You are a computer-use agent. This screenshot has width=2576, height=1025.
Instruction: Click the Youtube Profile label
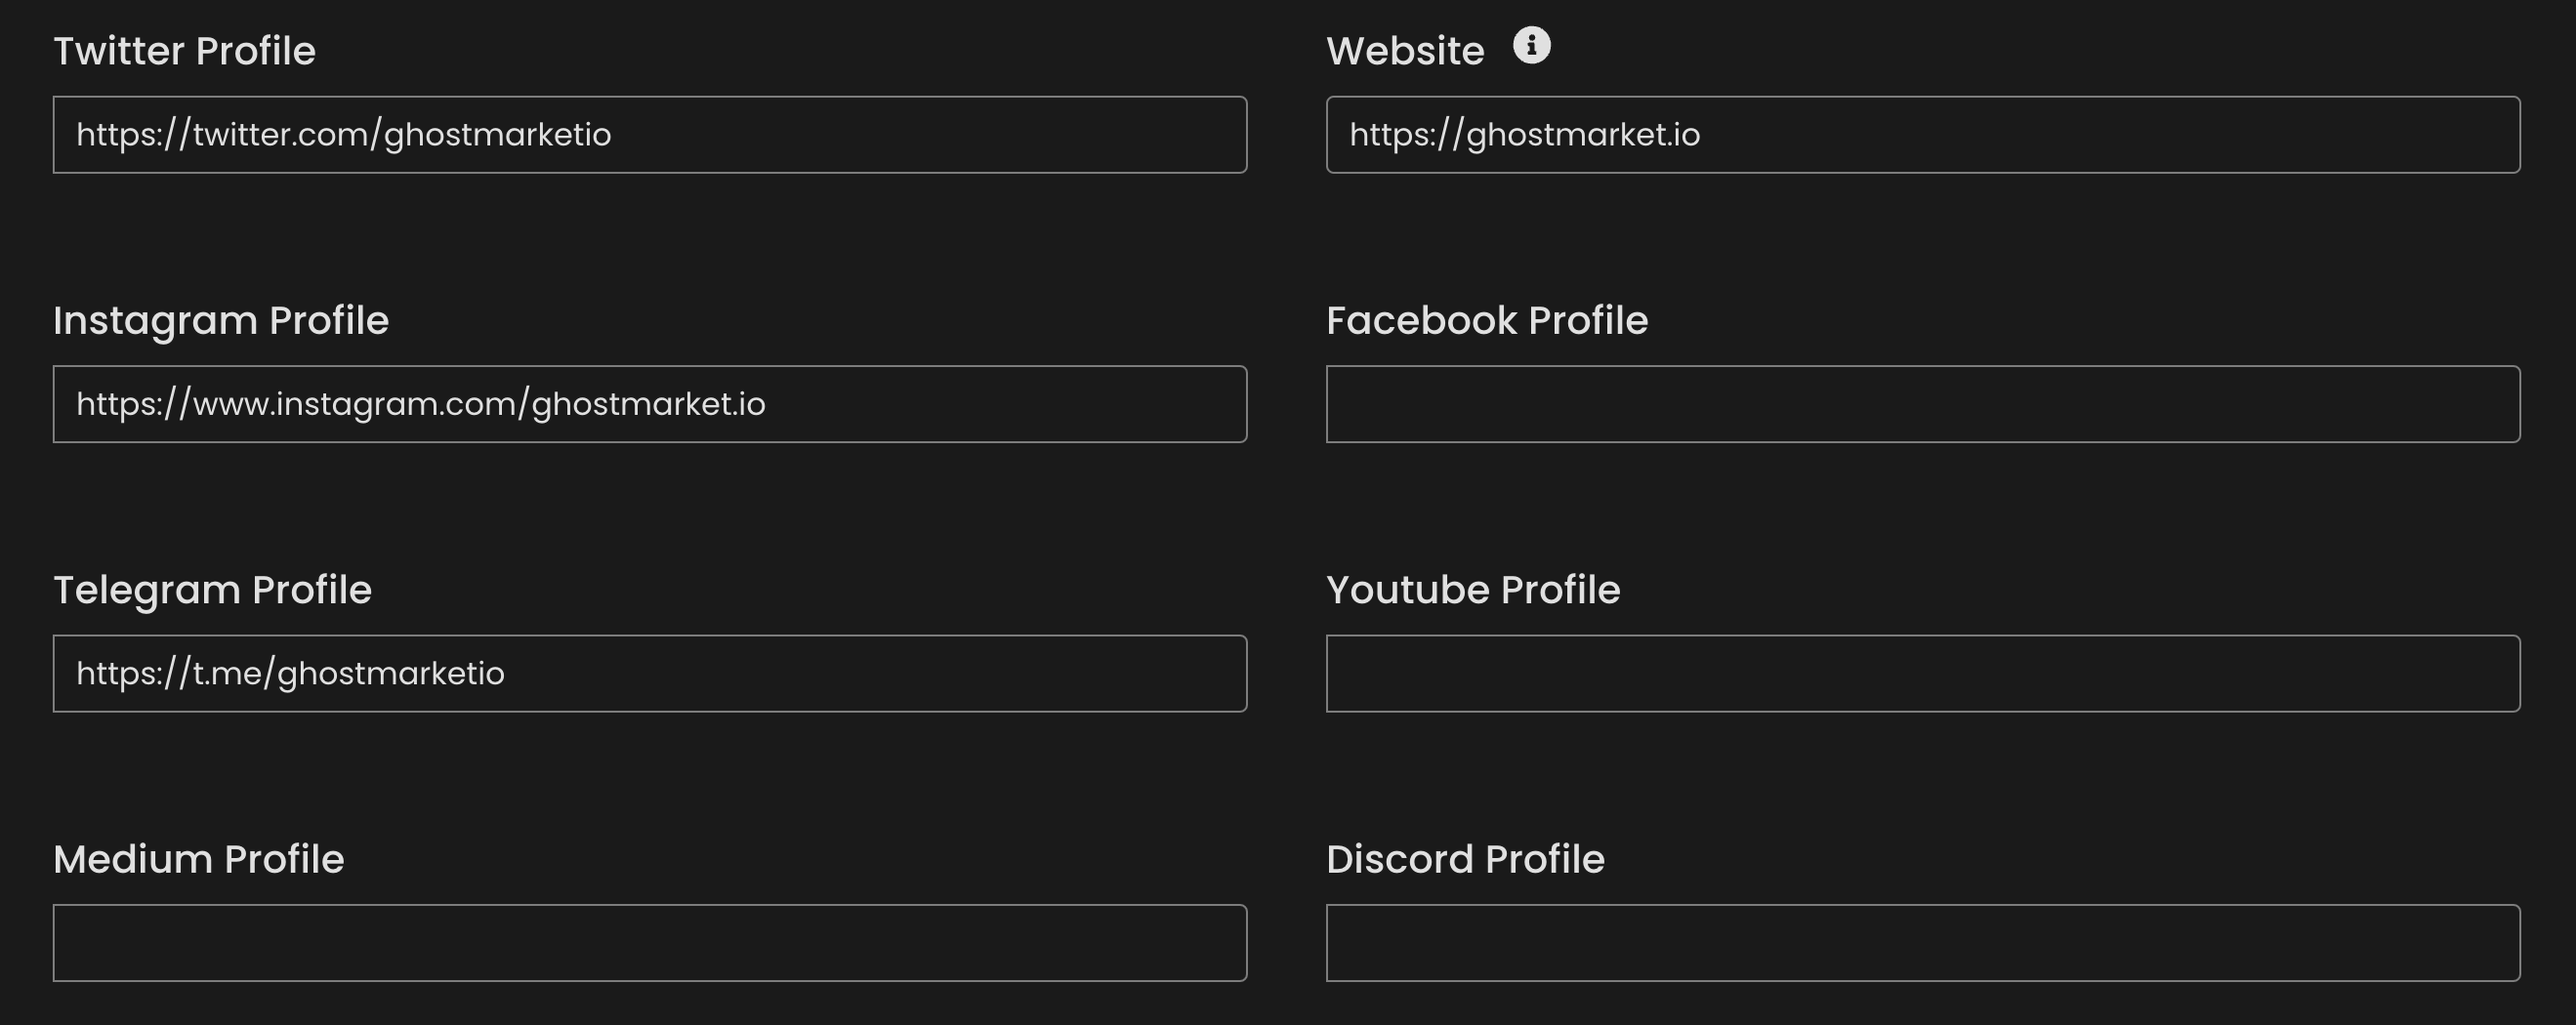[x=1473, y=590]
